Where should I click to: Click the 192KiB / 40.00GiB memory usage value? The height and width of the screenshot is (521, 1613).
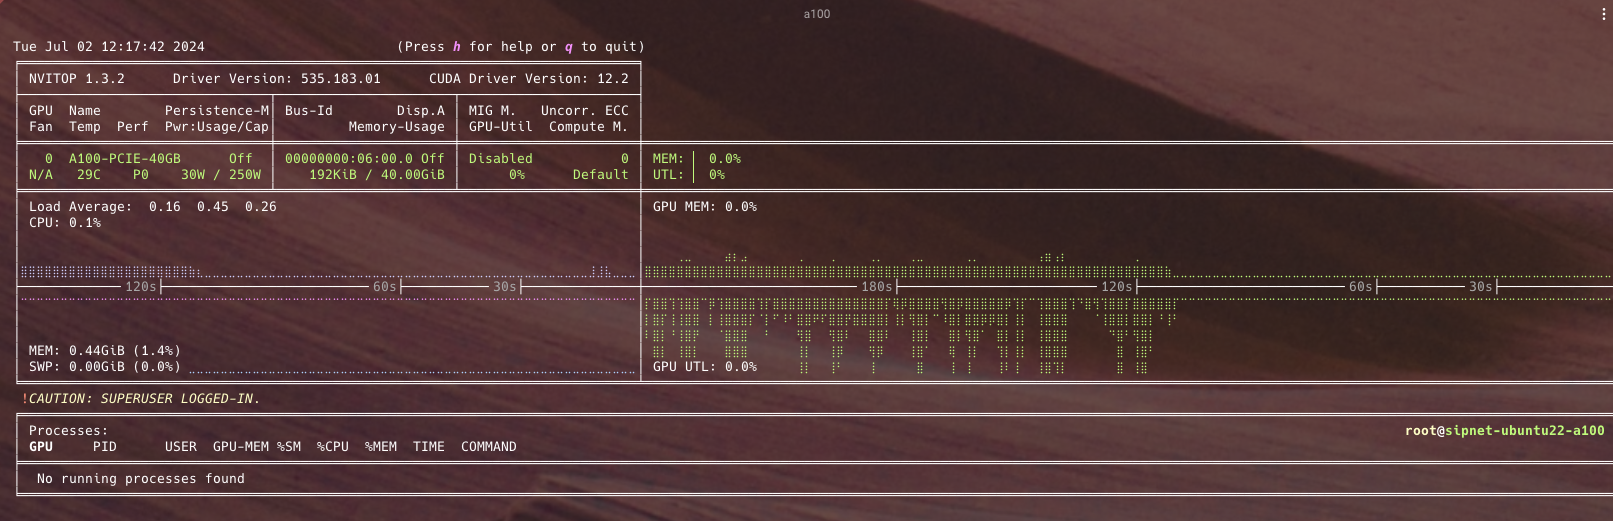(376, 175)
